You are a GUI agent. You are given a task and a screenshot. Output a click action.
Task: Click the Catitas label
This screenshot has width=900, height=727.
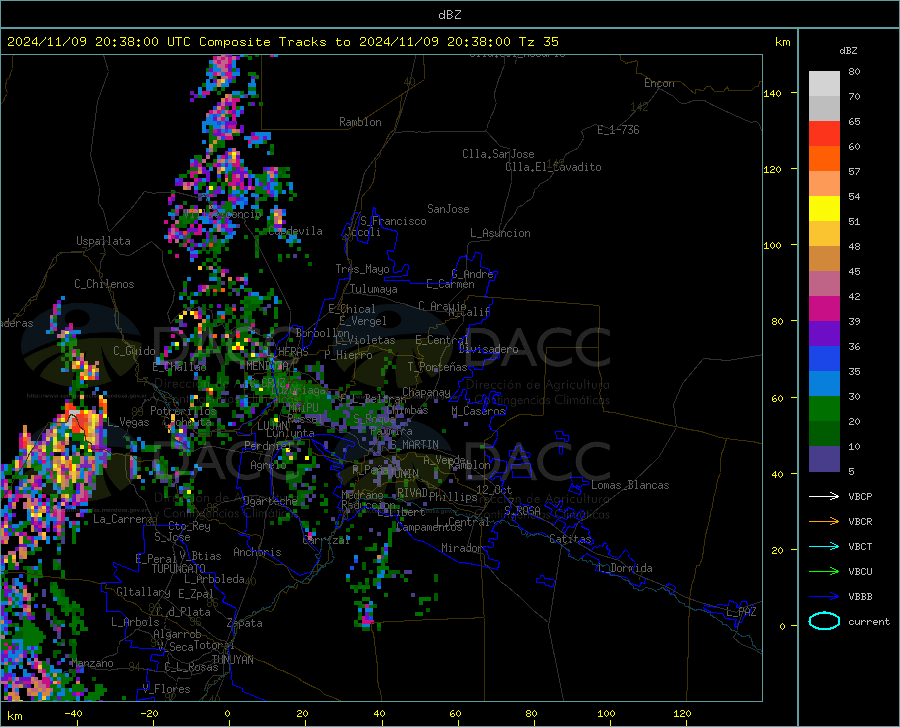(571, 539)
